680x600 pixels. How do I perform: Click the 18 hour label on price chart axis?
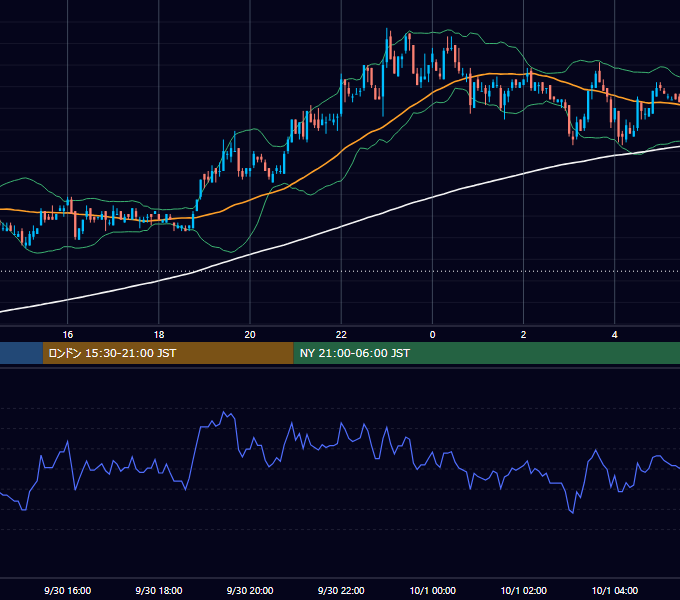[159, 335]
